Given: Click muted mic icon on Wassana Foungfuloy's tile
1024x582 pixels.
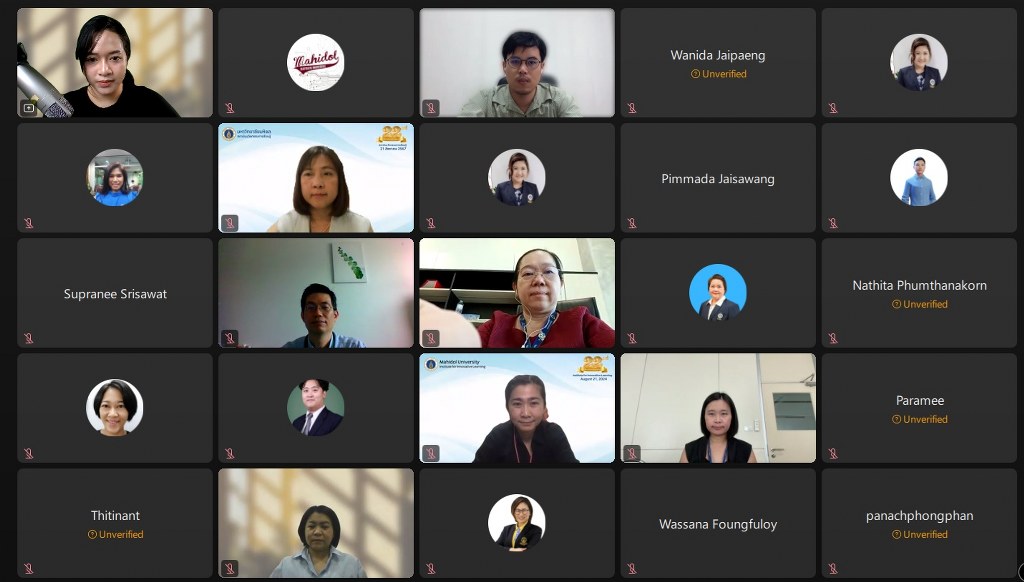Looking at the screenshot, I should [x=632, y=568].
